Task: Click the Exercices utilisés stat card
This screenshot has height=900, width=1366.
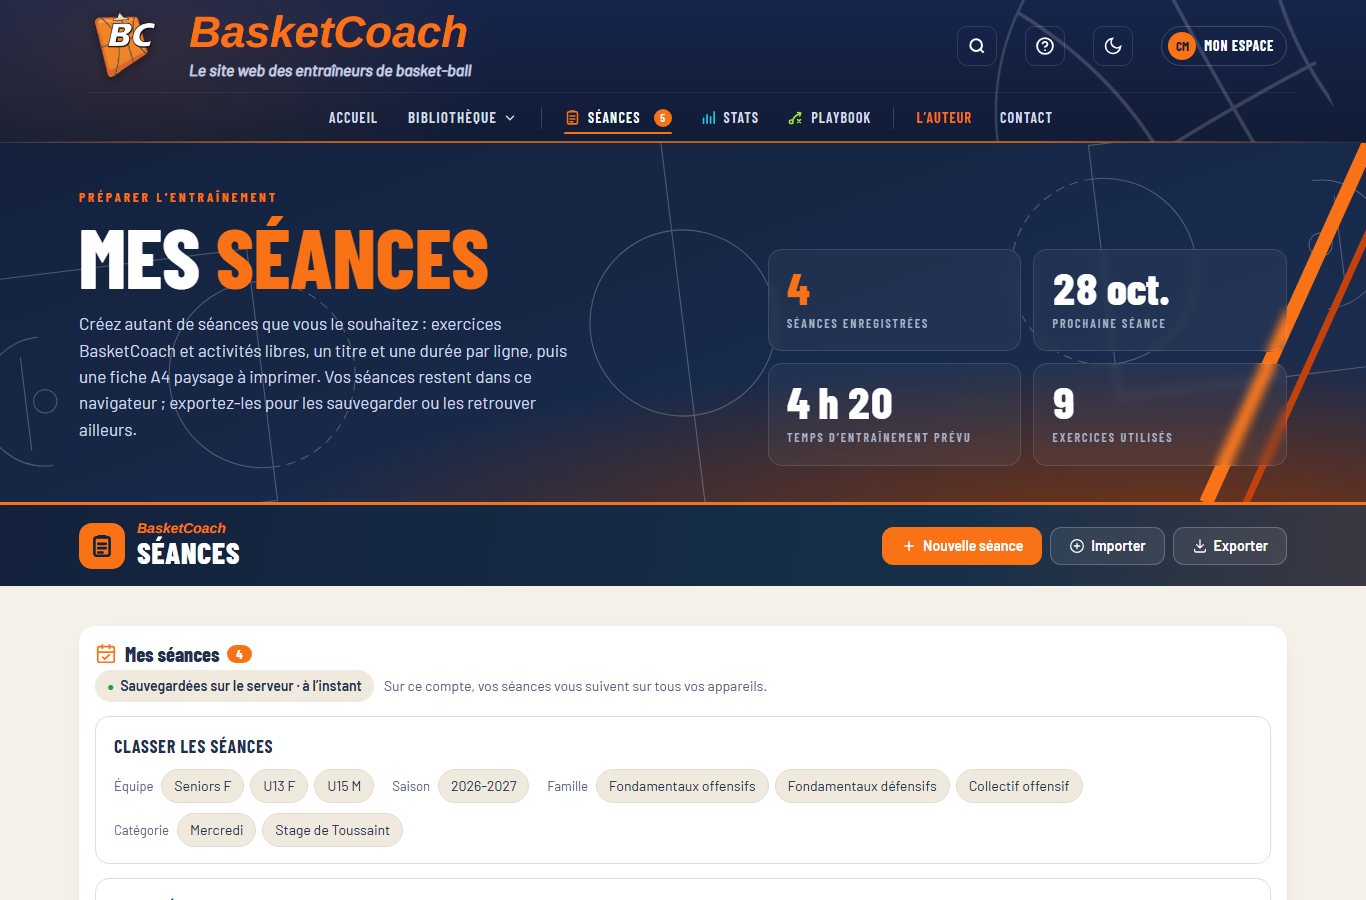Action: coord(1160,414)
